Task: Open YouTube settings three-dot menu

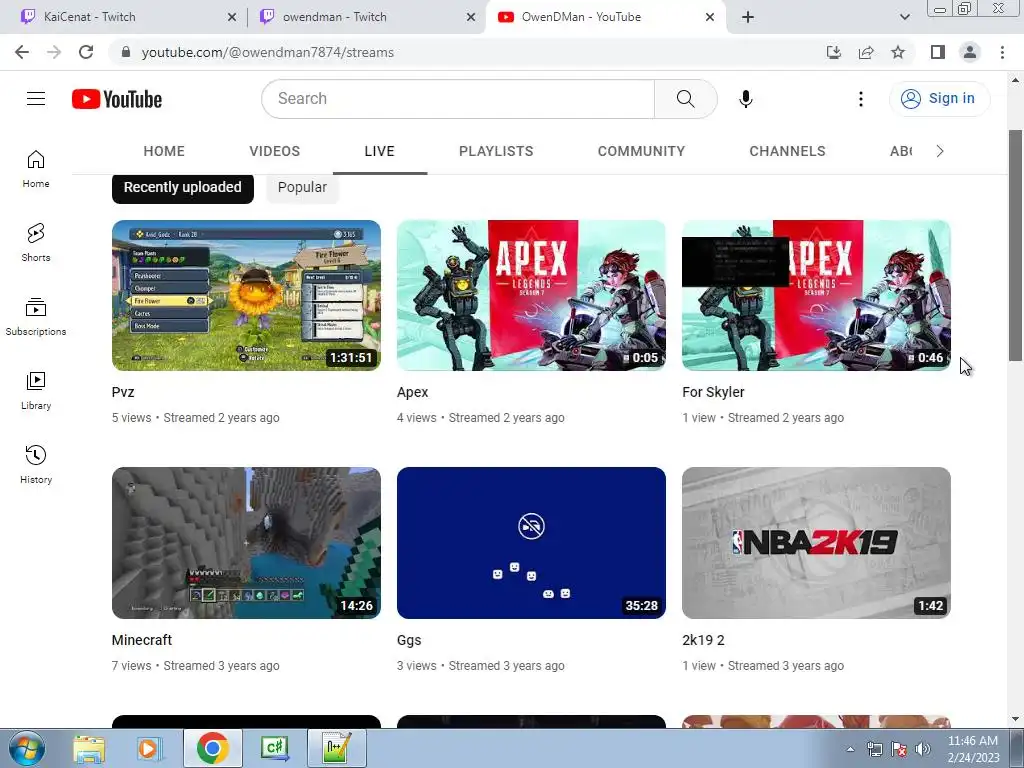Action: tap(861, 99)
